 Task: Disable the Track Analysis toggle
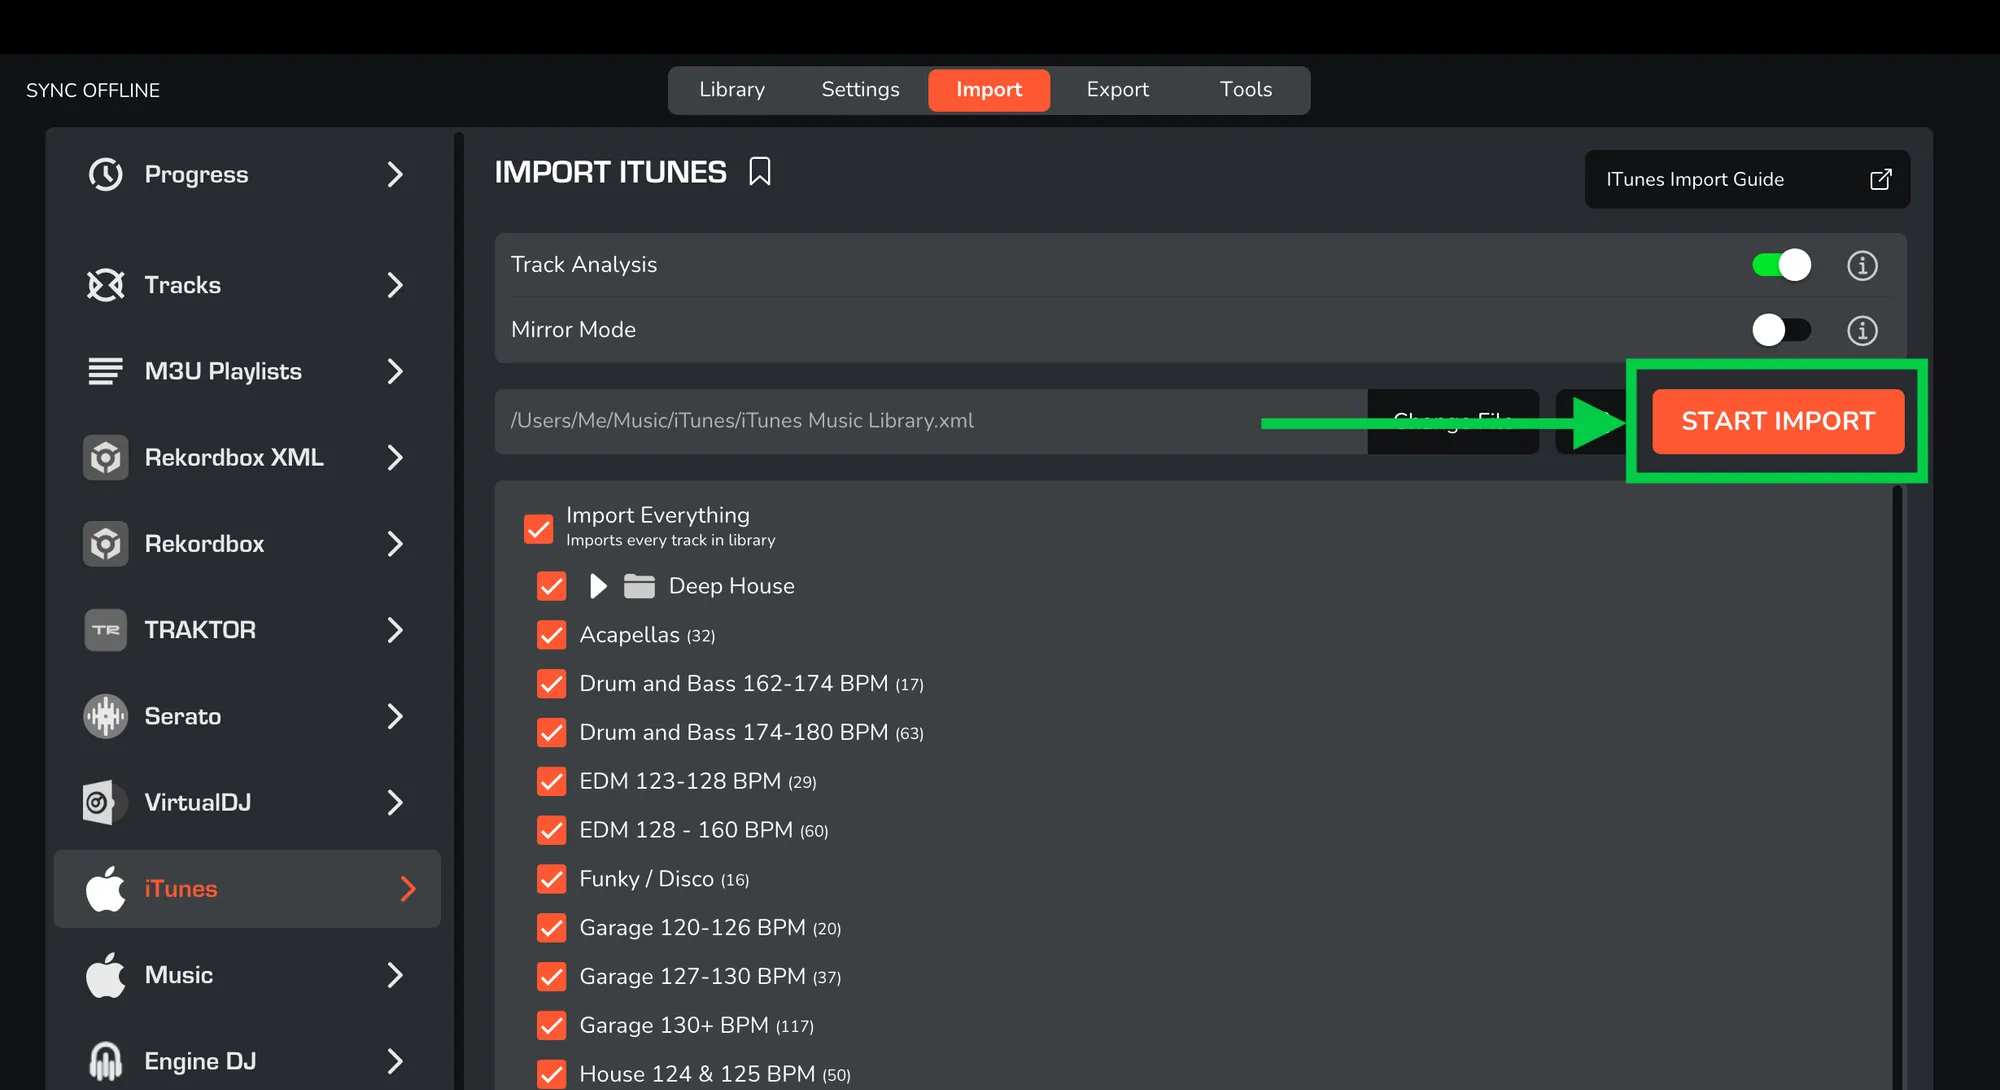(1781, 265)
